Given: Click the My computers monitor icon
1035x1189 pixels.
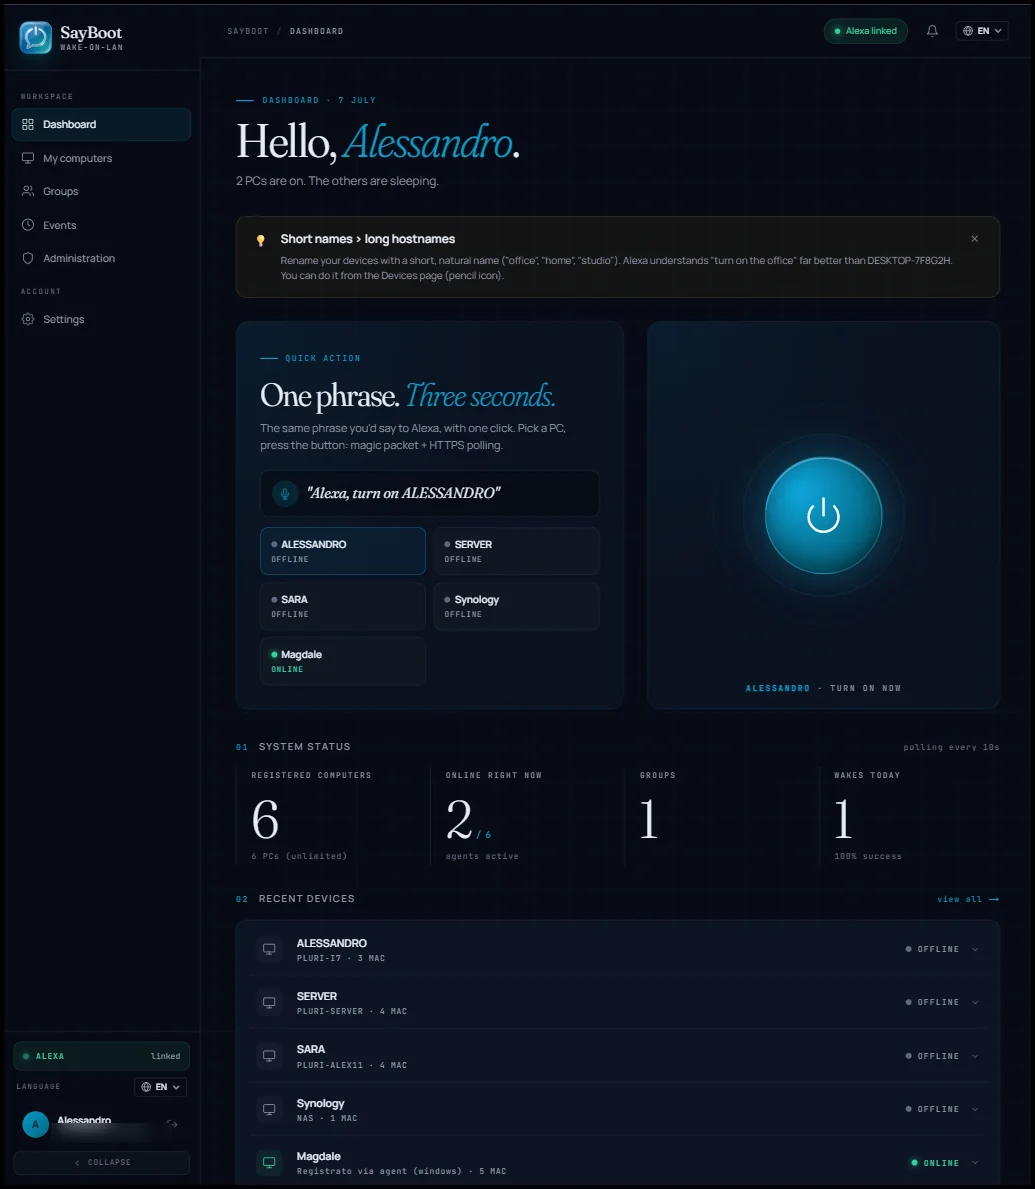Looking at the screenshot, I should pyautogui.click(x=28, y=158).
